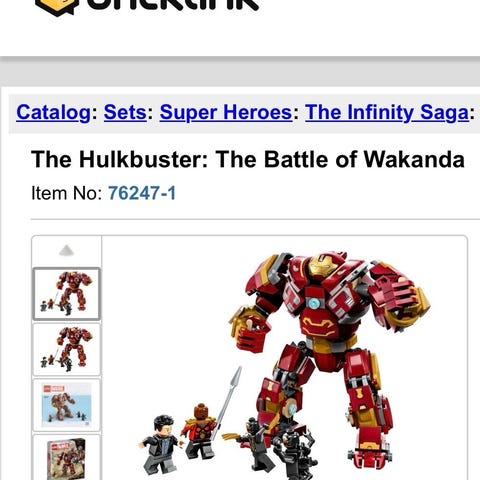Go to the Sets breadcrumb link
This screenshot has width=480, height=480.
pyautogui.click(x=125, y=112)
